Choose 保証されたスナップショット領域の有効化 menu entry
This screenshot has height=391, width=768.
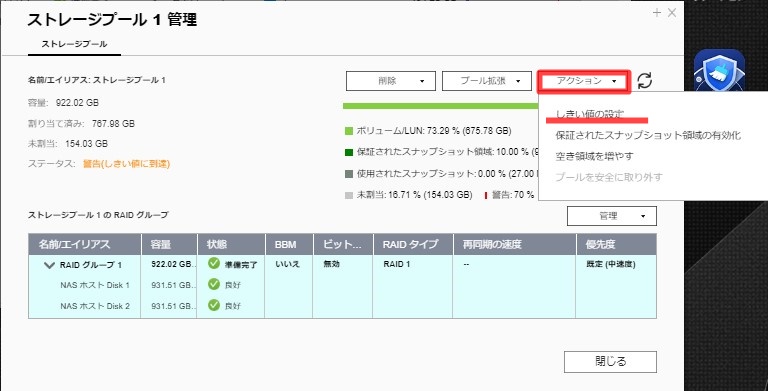click(648, 135)
